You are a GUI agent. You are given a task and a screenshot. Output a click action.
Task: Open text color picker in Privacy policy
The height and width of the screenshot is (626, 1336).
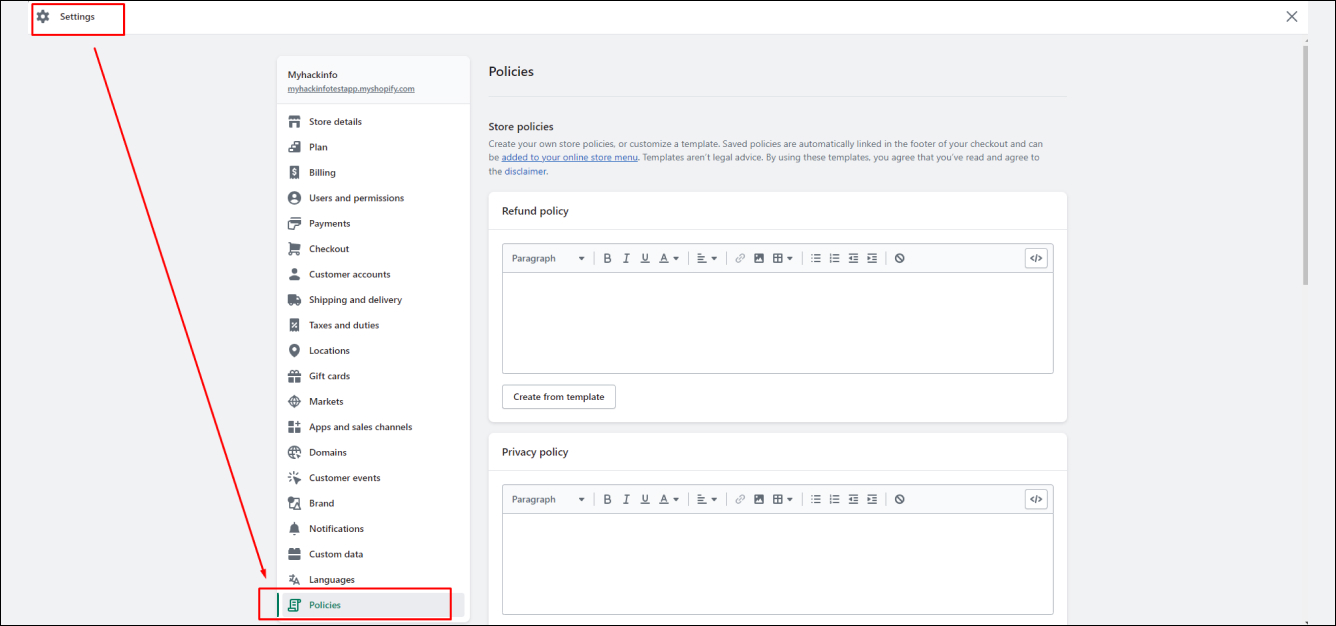tap(669, 499)
